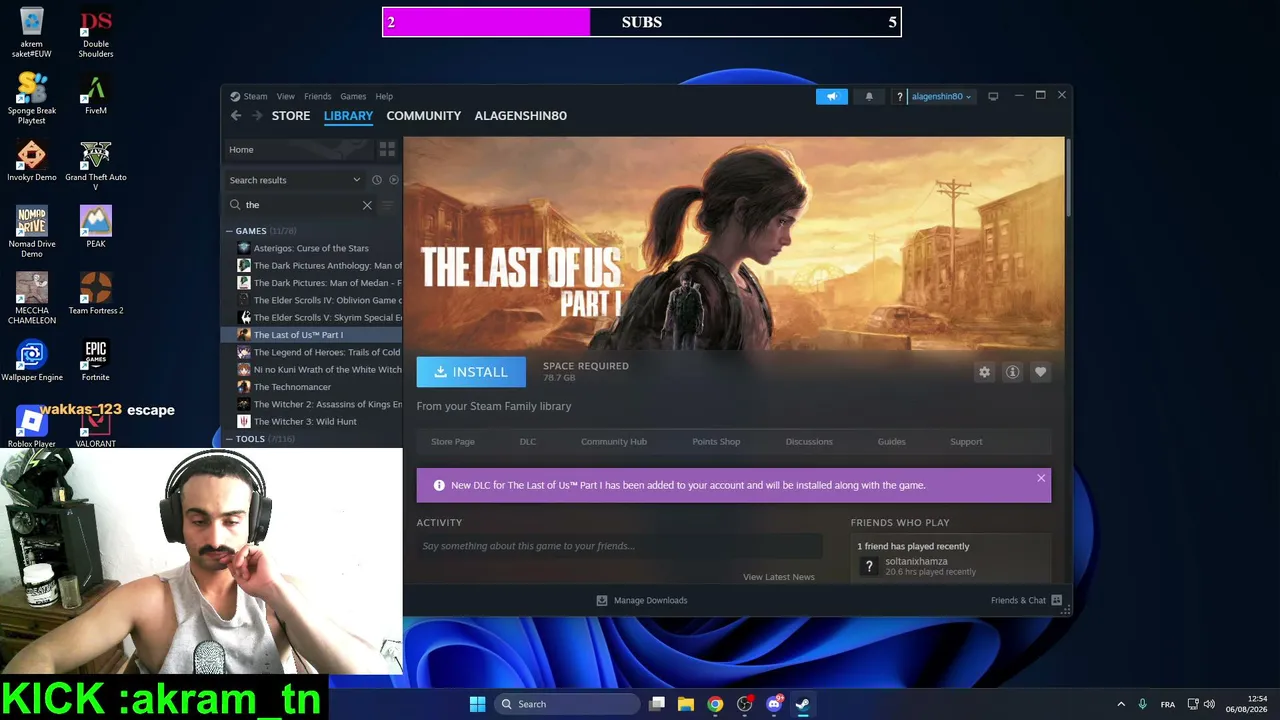1280x720 pixels.
Task: Open Discord from the taskbar
Action: [774, 704]
